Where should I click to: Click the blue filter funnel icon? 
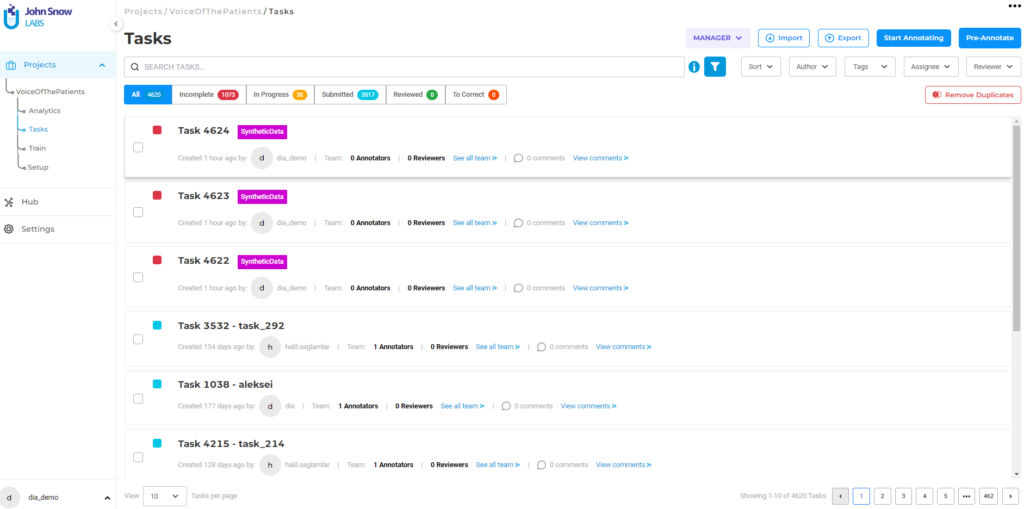click(x=715, y=67)
